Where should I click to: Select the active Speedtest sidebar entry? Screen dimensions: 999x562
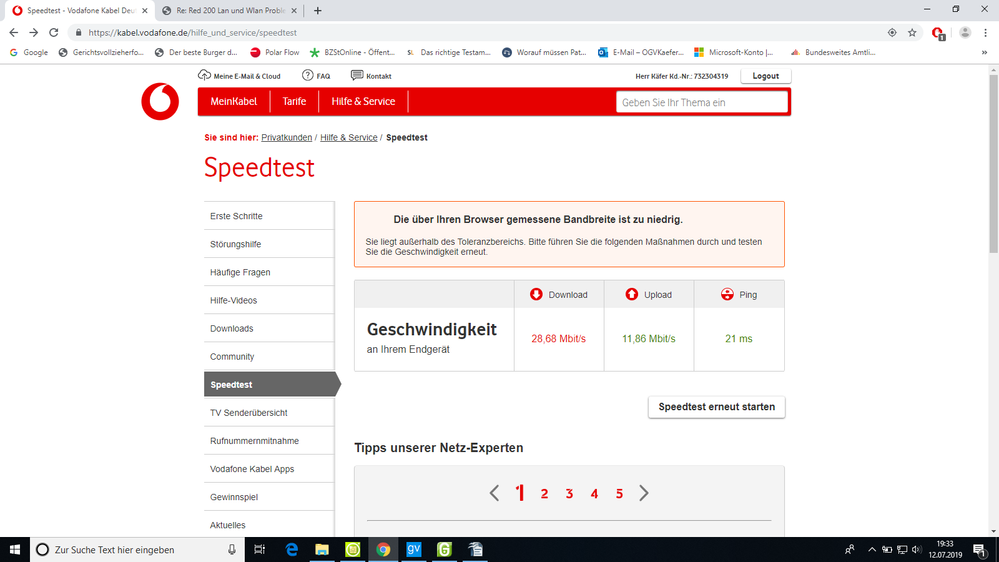[x=272, y=384]
